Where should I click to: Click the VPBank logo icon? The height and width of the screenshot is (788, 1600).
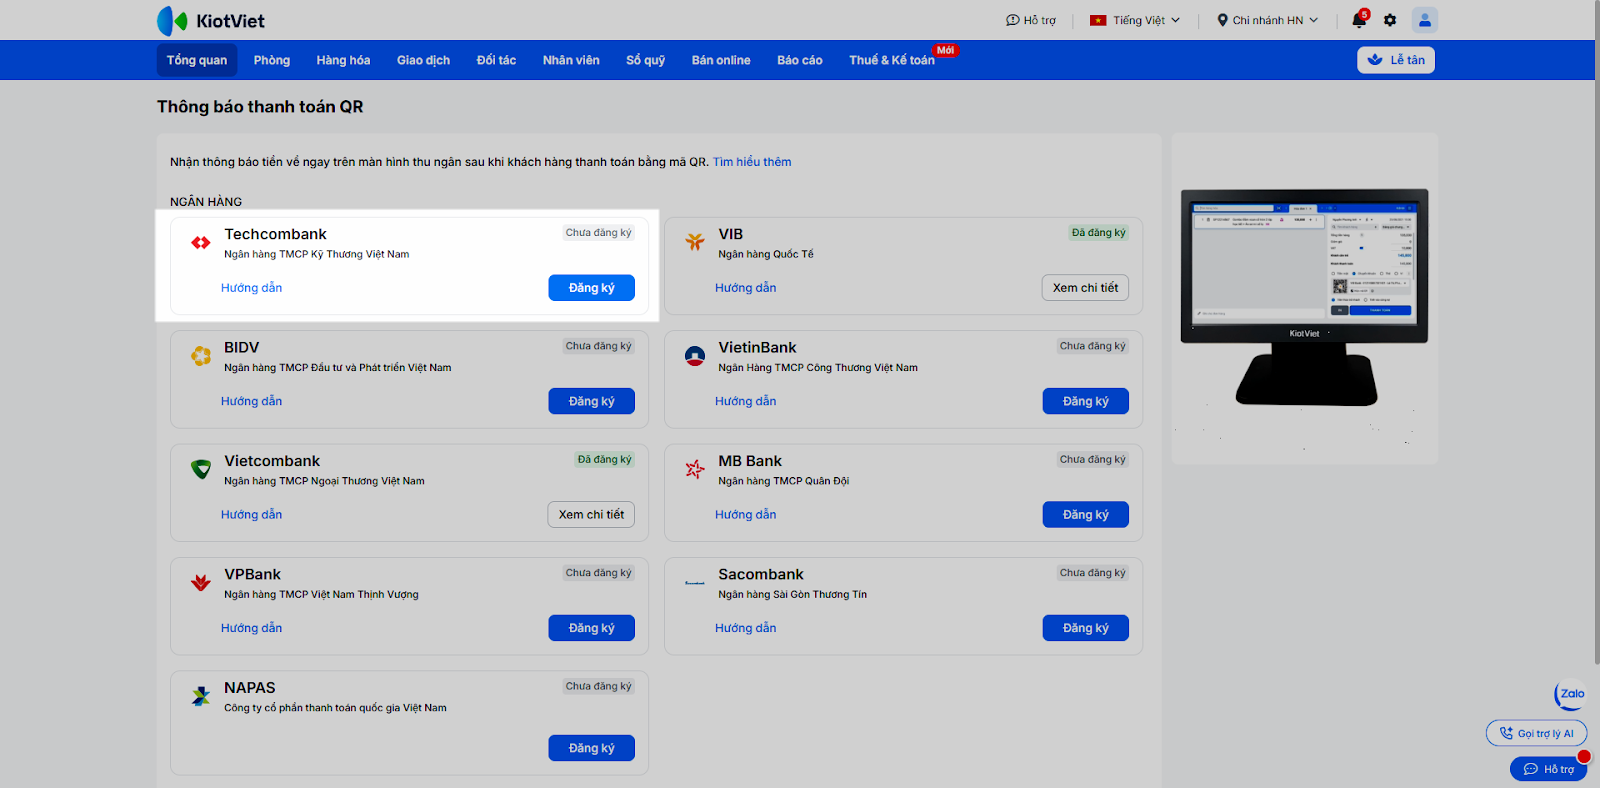(x=201, y=582)
